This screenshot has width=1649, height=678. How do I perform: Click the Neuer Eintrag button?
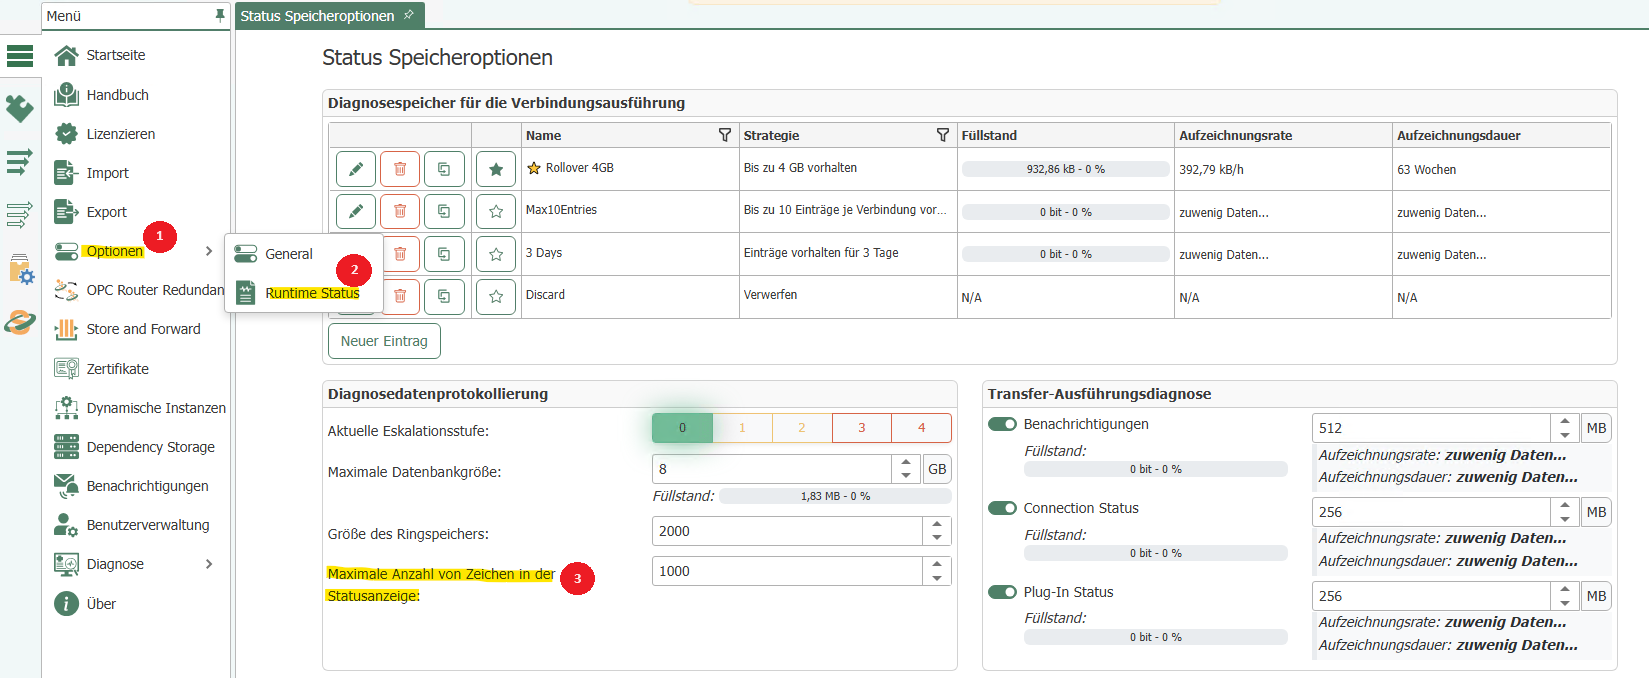[x=384, y=341]
